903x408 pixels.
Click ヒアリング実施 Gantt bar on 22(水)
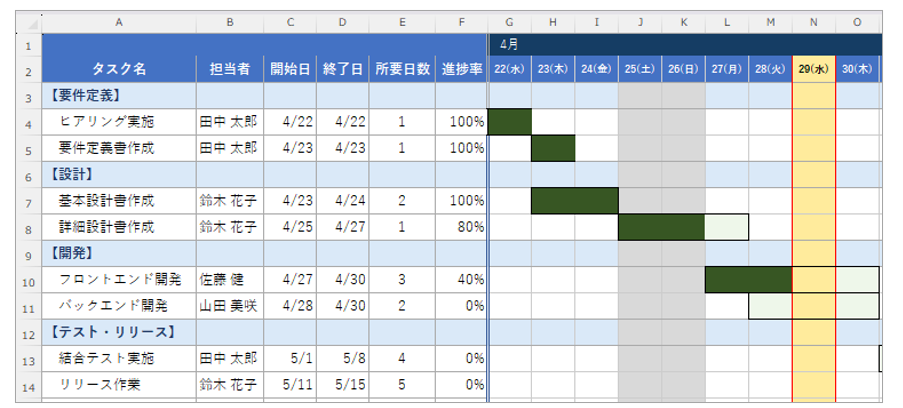(510, 122)
